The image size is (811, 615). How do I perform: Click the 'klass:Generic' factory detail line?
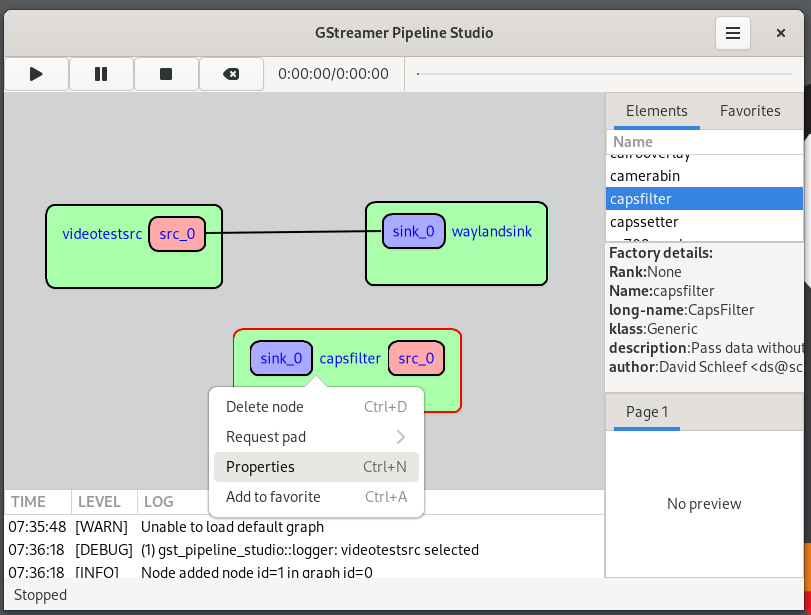653,329
